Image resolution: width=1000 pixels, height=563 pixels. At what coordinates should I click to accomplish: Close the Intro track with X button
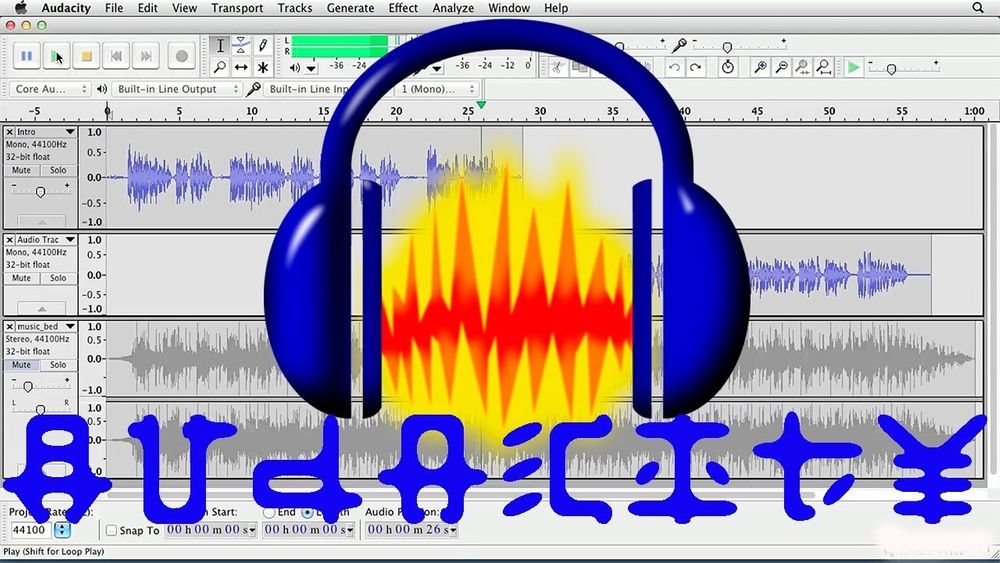pos(10,132)
